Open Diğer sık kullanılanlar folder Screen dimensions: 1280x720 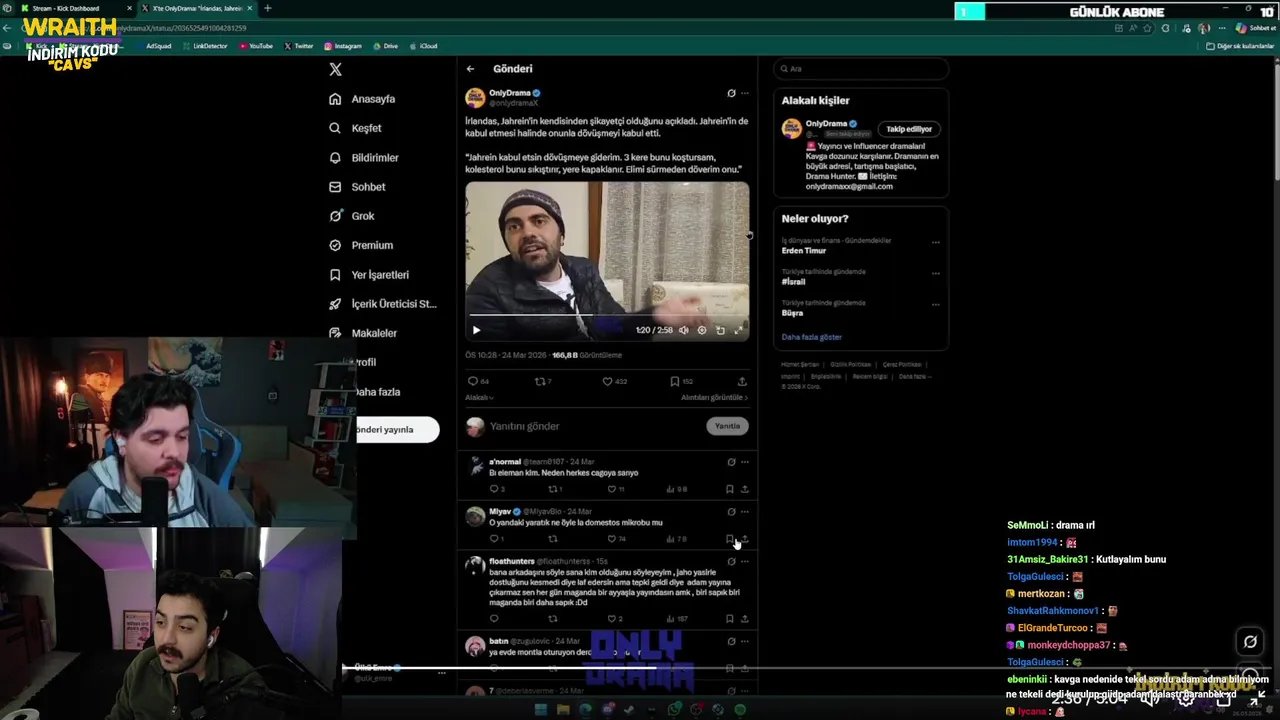[1240, 46]
